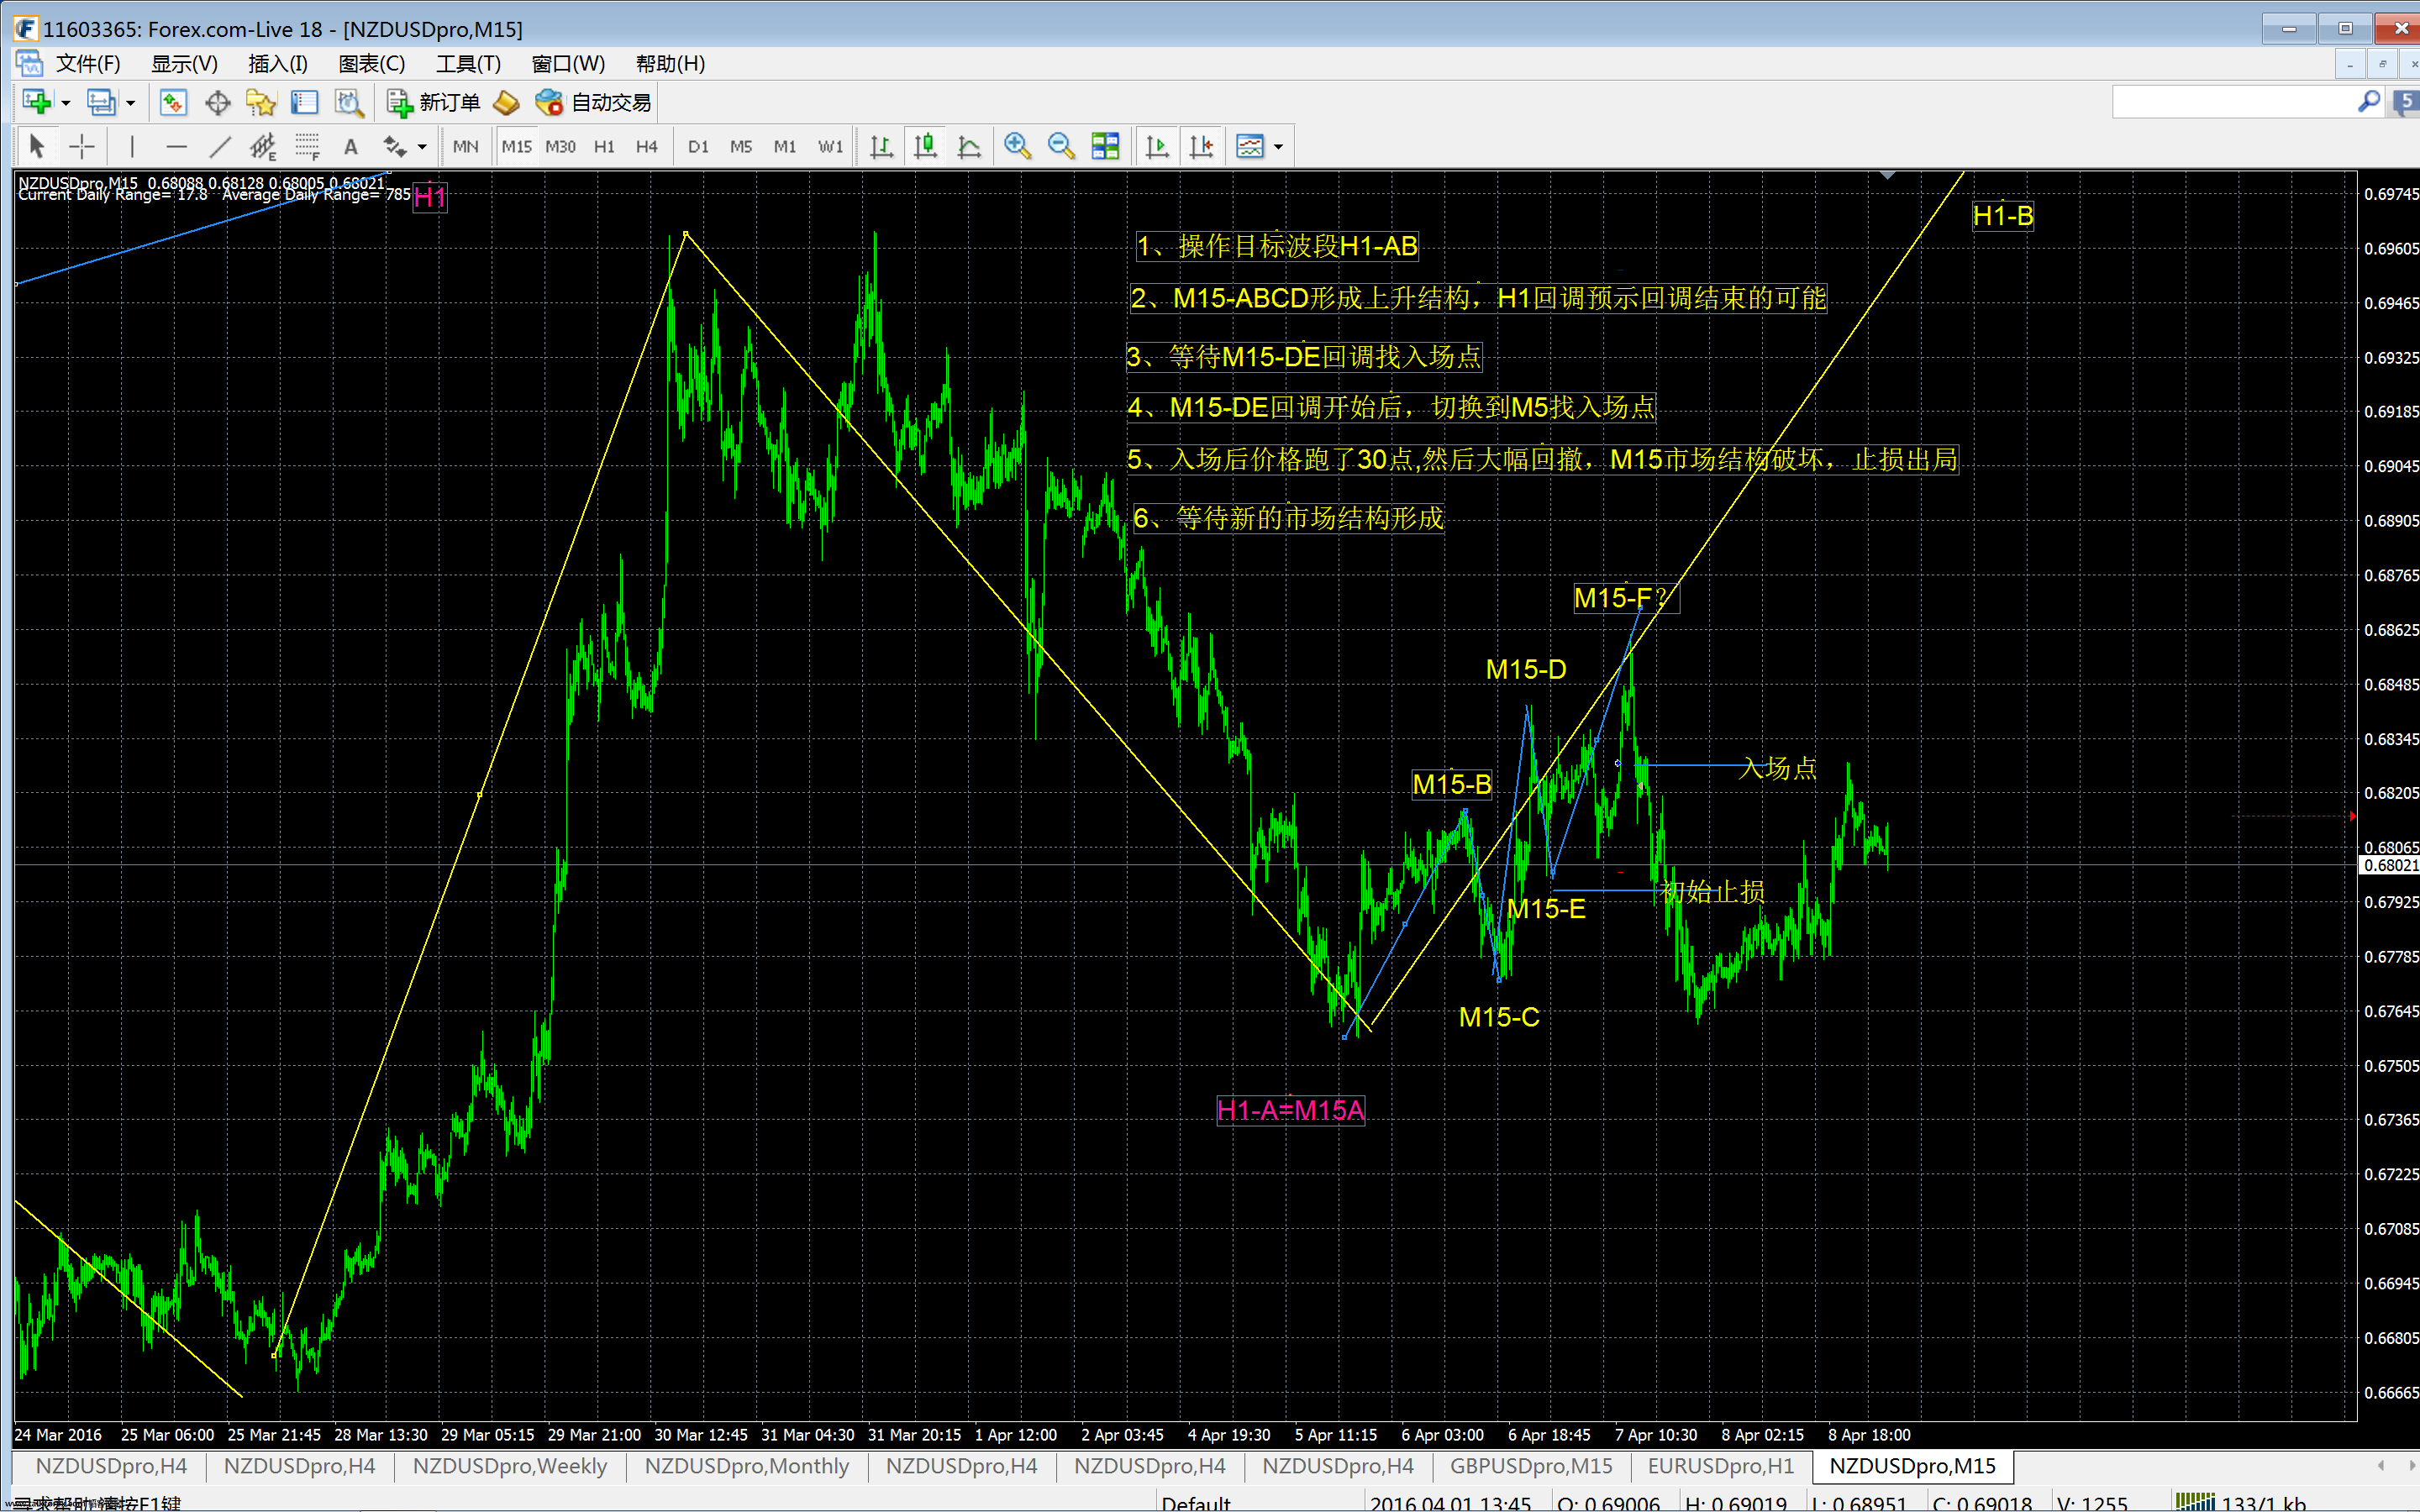Select the NZDUSDpro,M15 chart tab
The width and height of the screenshot is (2420, 1512).
coord(1912,1465)
